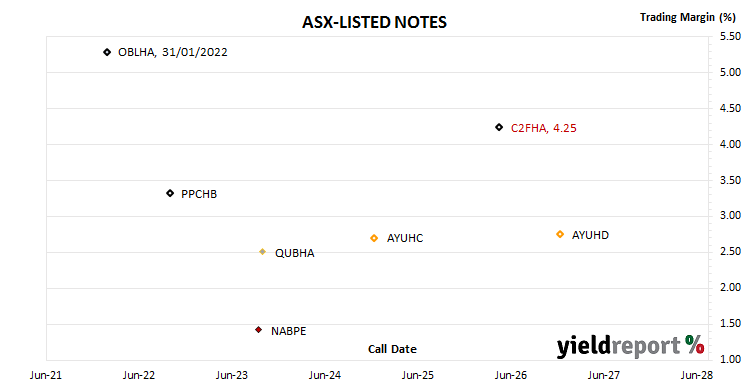Click the Jun-24 x-axis label
Image resolution: width=750 pixels, height=391 pixels.
(325, 375)
